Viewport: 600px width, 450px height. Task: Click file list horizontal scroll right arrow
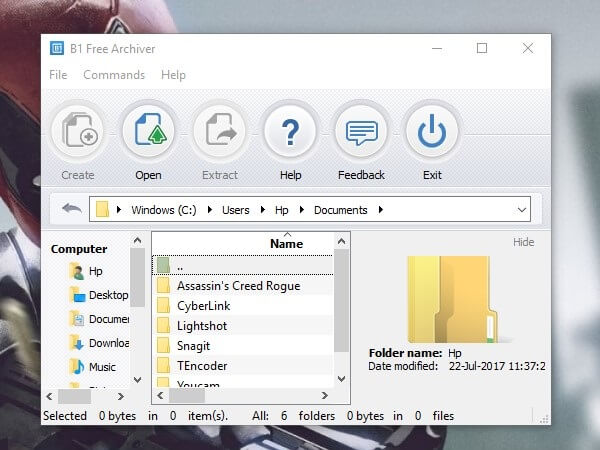pyautogui.click(x=325, y=395)
